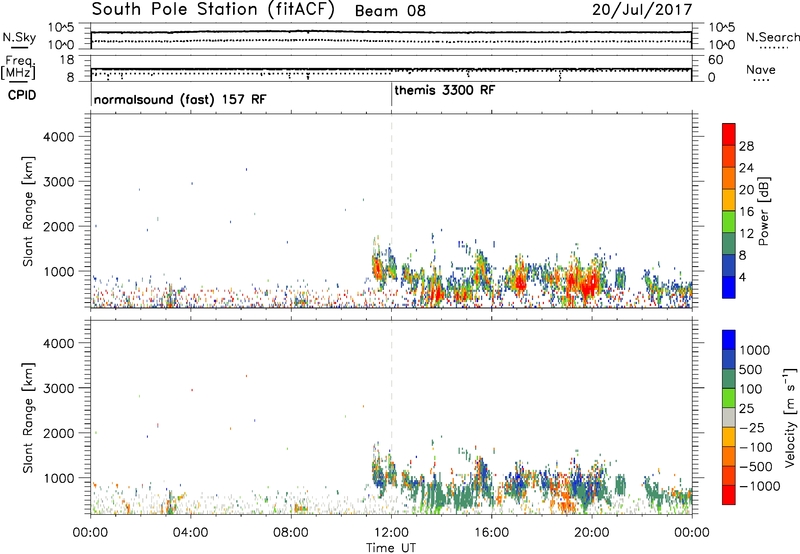The image size is (800, 554).
Task: Click the date '20/Jul/2017'
Action: [642, 10]
